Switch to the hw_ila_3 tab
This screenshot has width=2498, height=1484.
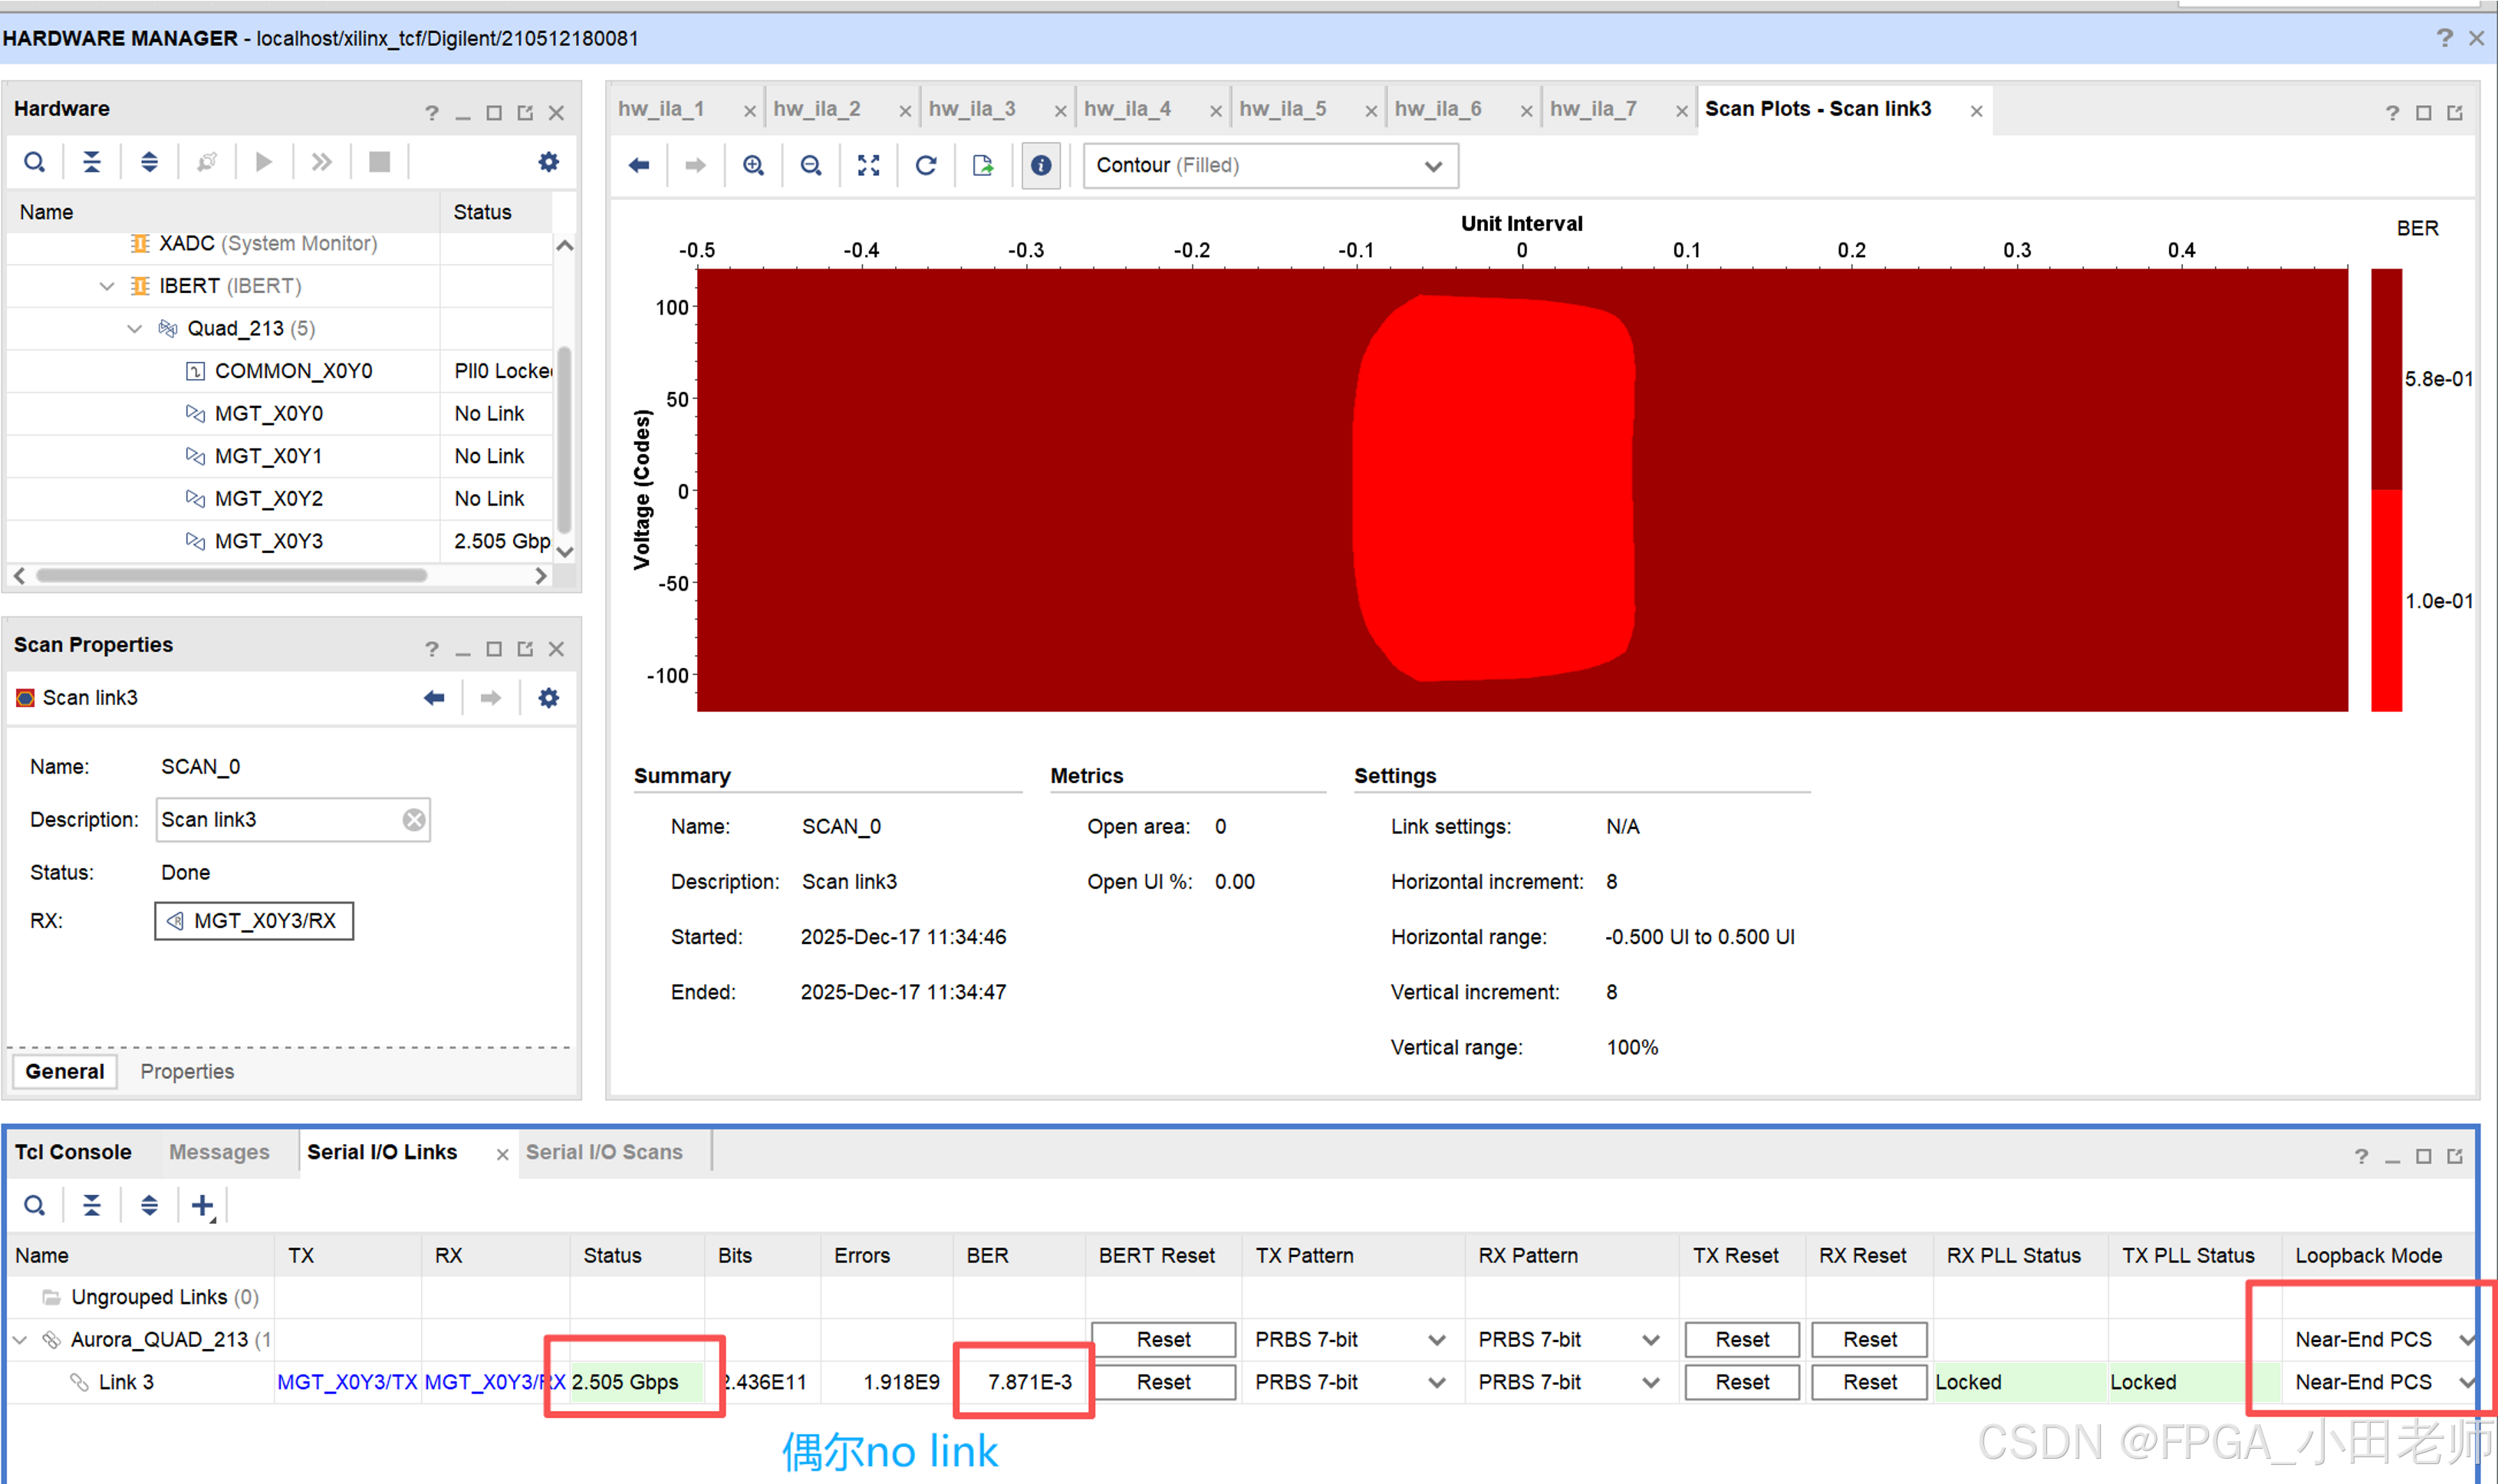[x=971, y=109]
